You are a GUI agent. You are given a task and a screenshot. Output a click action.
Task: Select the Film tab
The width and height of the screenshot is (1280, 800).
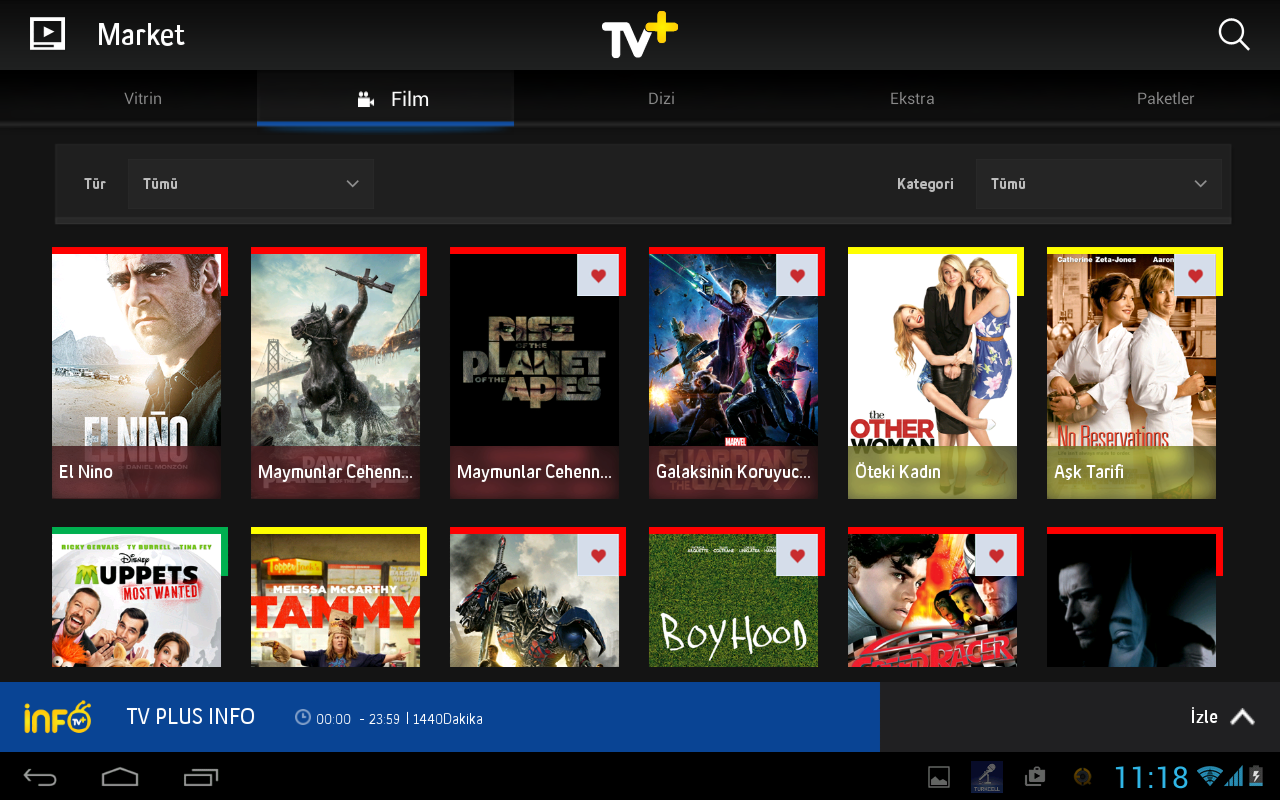[x=385, y=98]
